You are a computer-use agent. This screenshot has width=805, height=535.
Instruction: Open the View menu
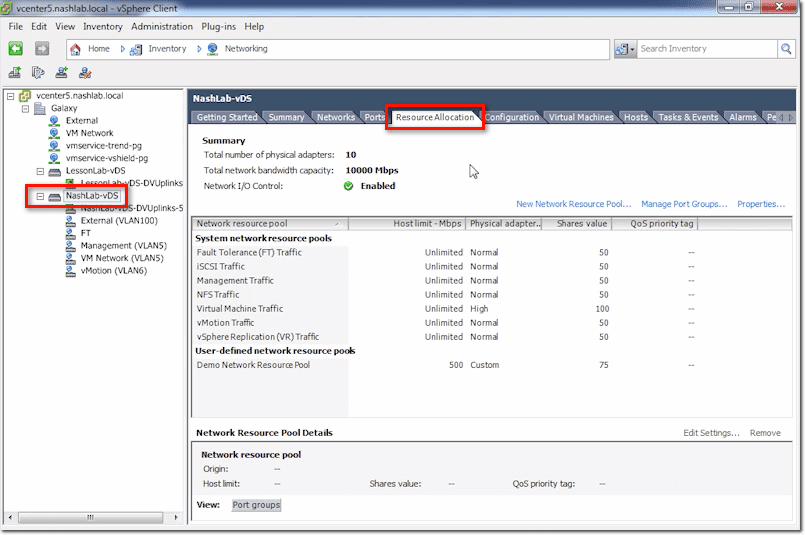point(65,26)
